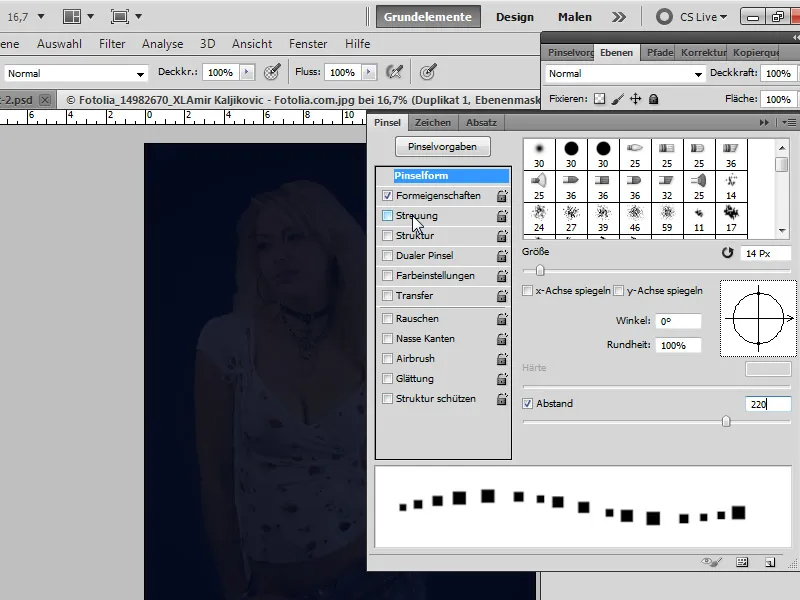Switch to the Pfade tab
Image resolution: width=800 pixels, height=600 pixels.
tap(660, 53)
